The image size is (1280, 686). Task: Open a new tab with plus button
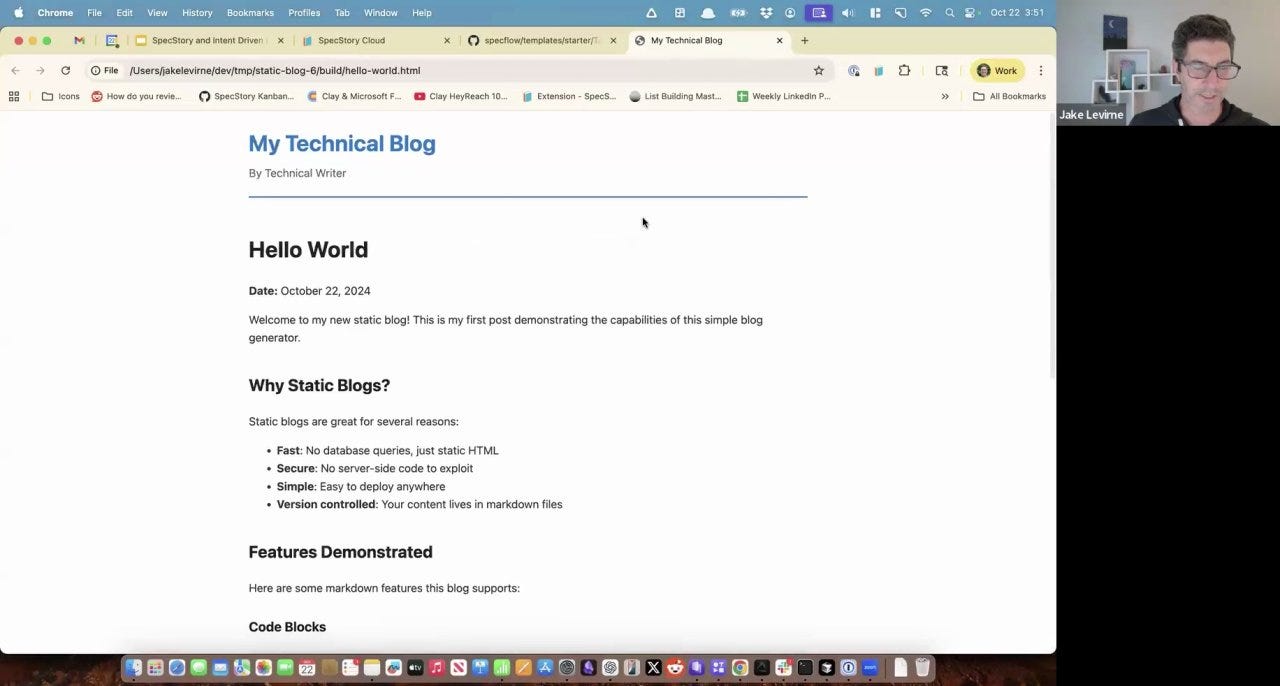[805, 40]
